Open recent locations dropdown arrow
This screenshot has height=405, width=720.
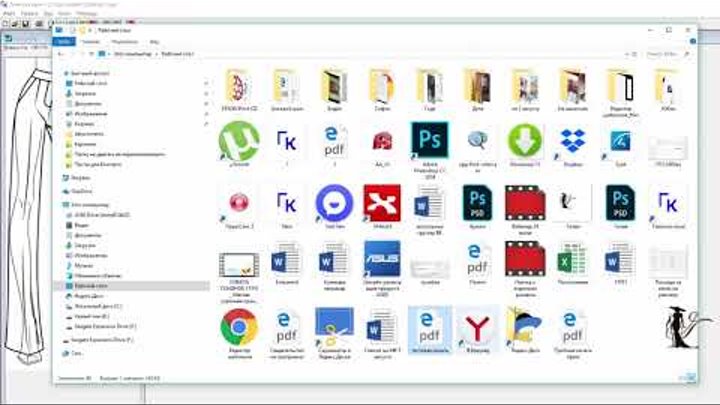pyautogui.click(x=82, y=54)
